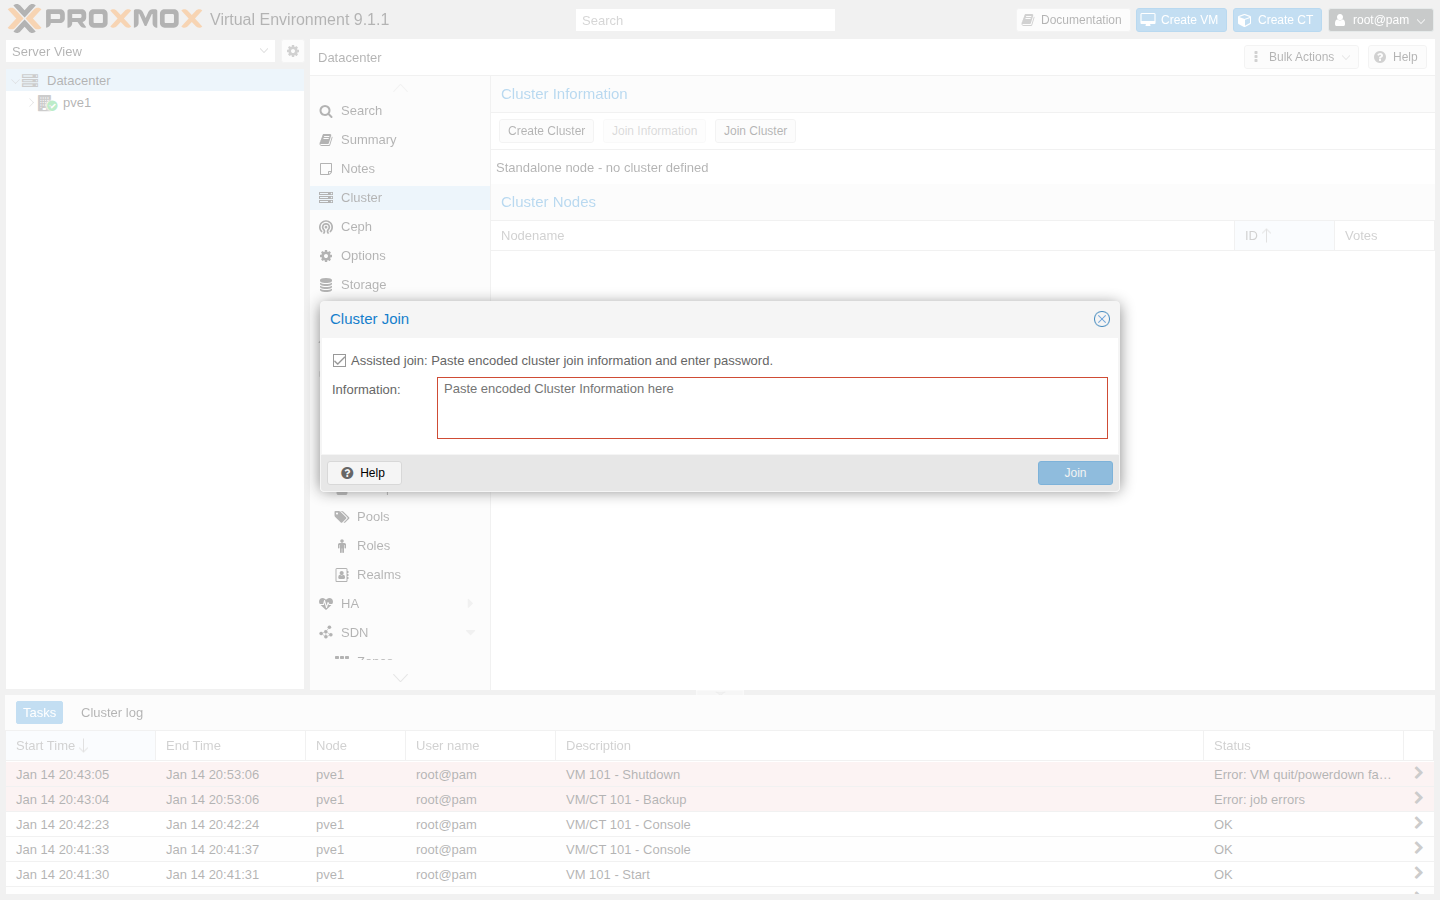1440x900 pixels.
Task: Click the SDN network icon
Action: point(326,633)
